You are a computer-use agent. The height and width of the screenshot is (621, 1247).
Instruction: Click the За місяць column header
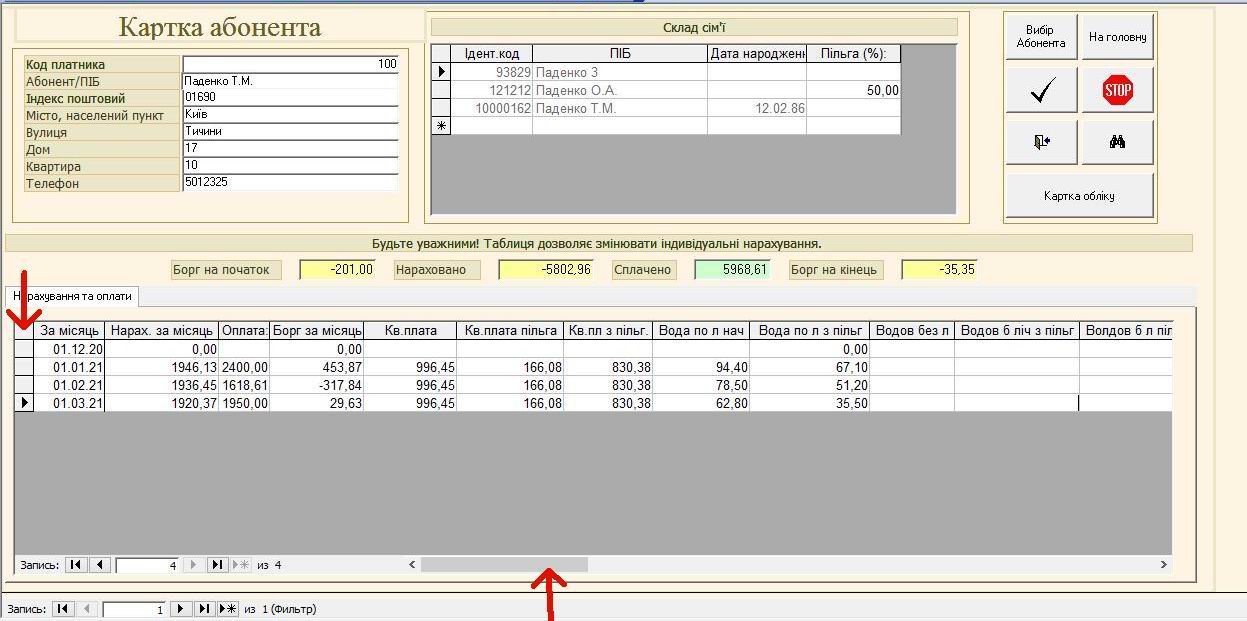70,331
